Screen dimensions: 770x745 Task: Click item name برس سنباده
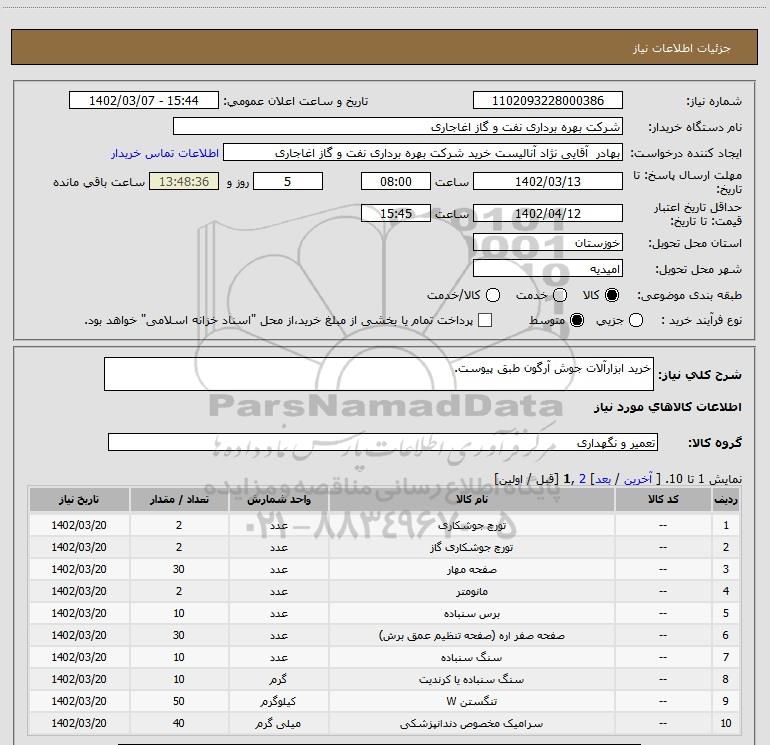coord(471,613)
